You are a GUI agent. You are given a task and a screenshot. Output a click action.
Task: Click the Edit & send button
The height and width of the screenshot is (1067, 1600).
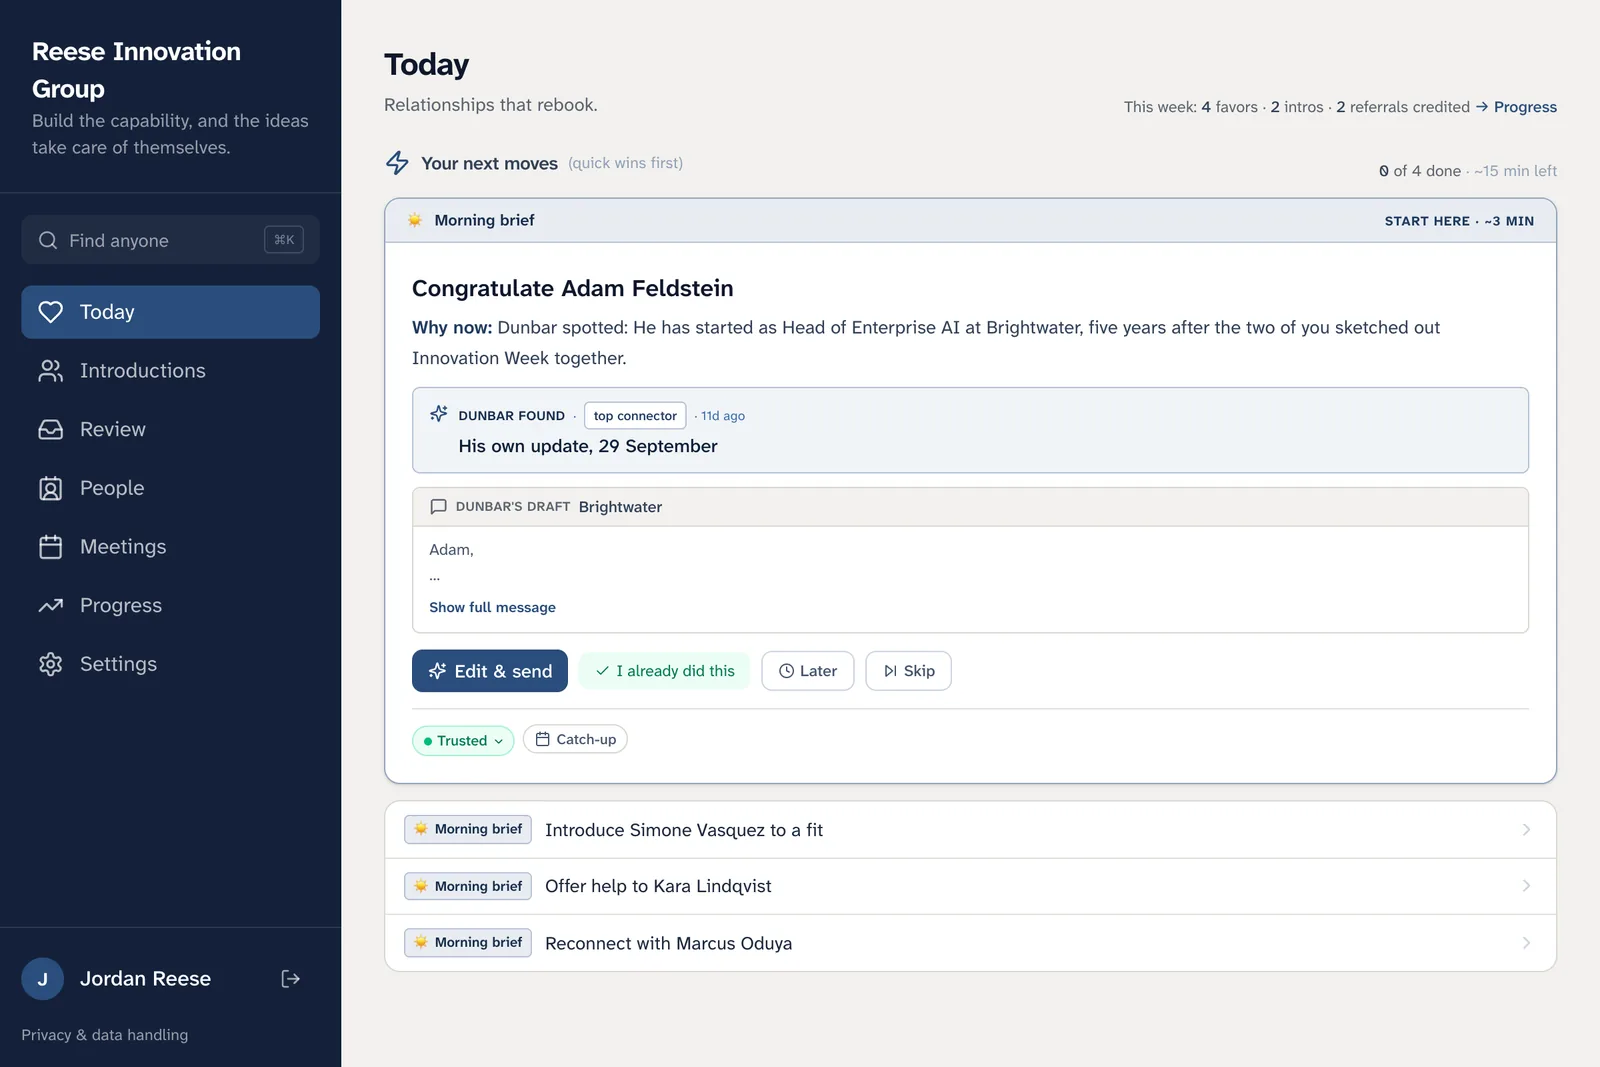(x=490, y=671)
